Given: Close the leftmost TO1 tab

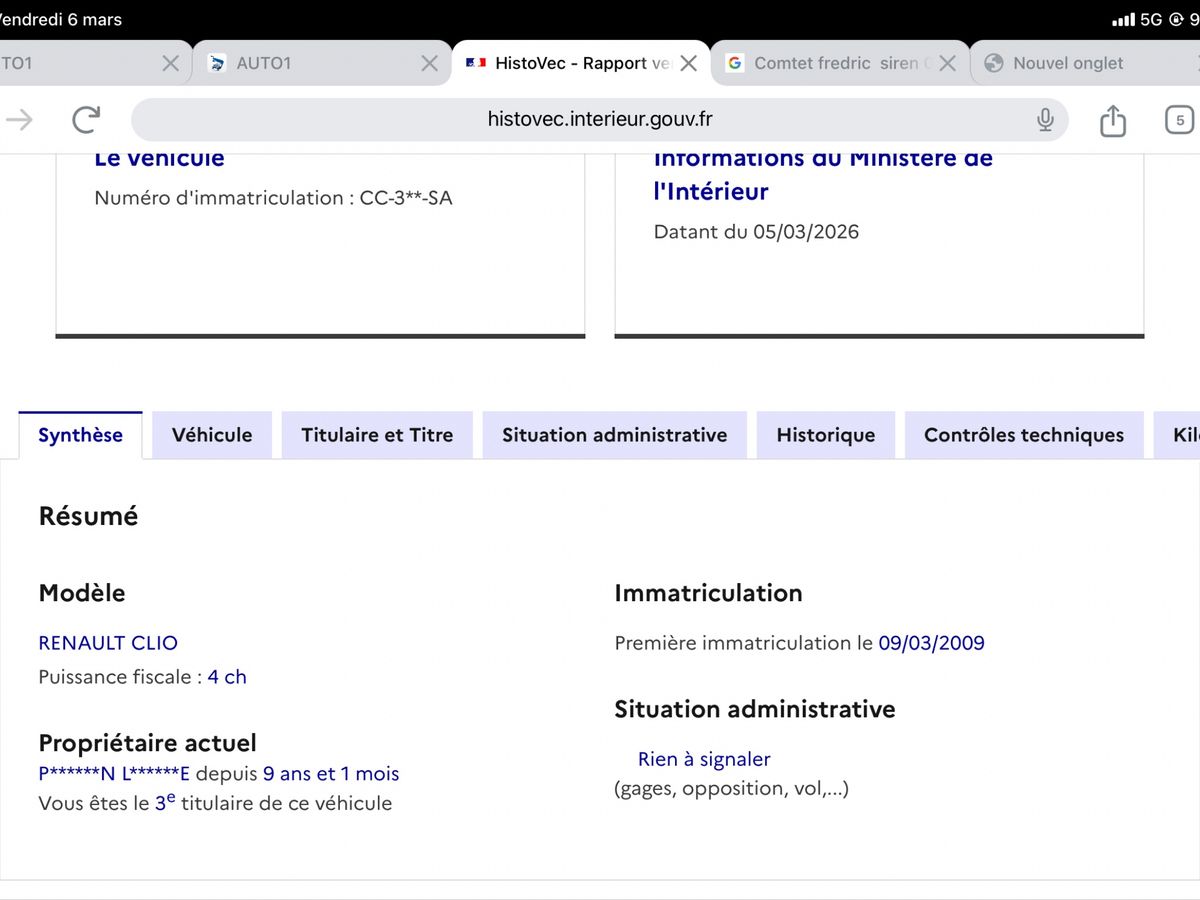Looking at the screenshot, I should (170, 62).
